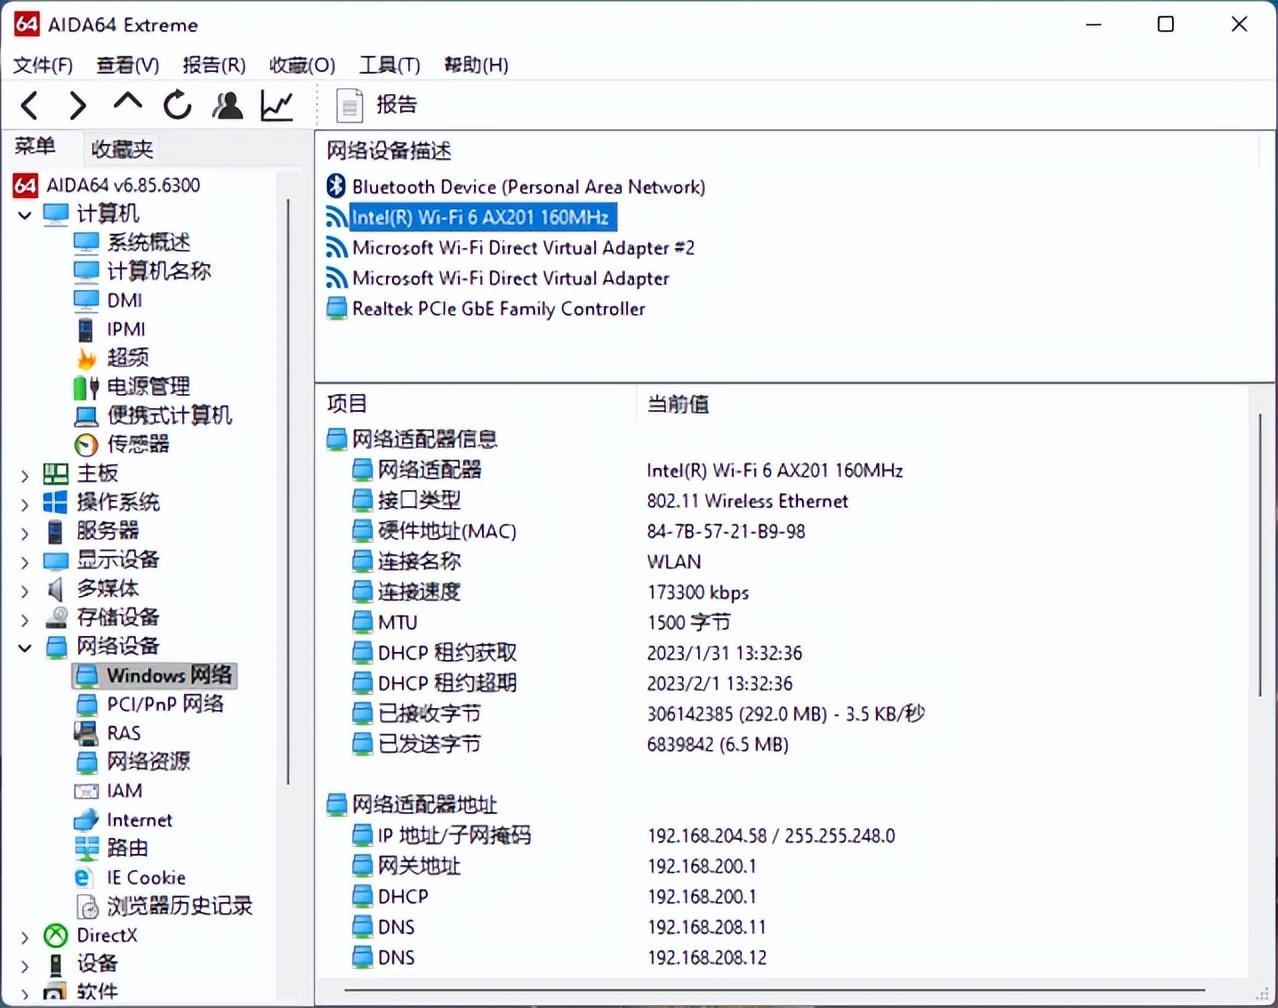Go forward with the right arrow toolbar icon

[77, 105]
